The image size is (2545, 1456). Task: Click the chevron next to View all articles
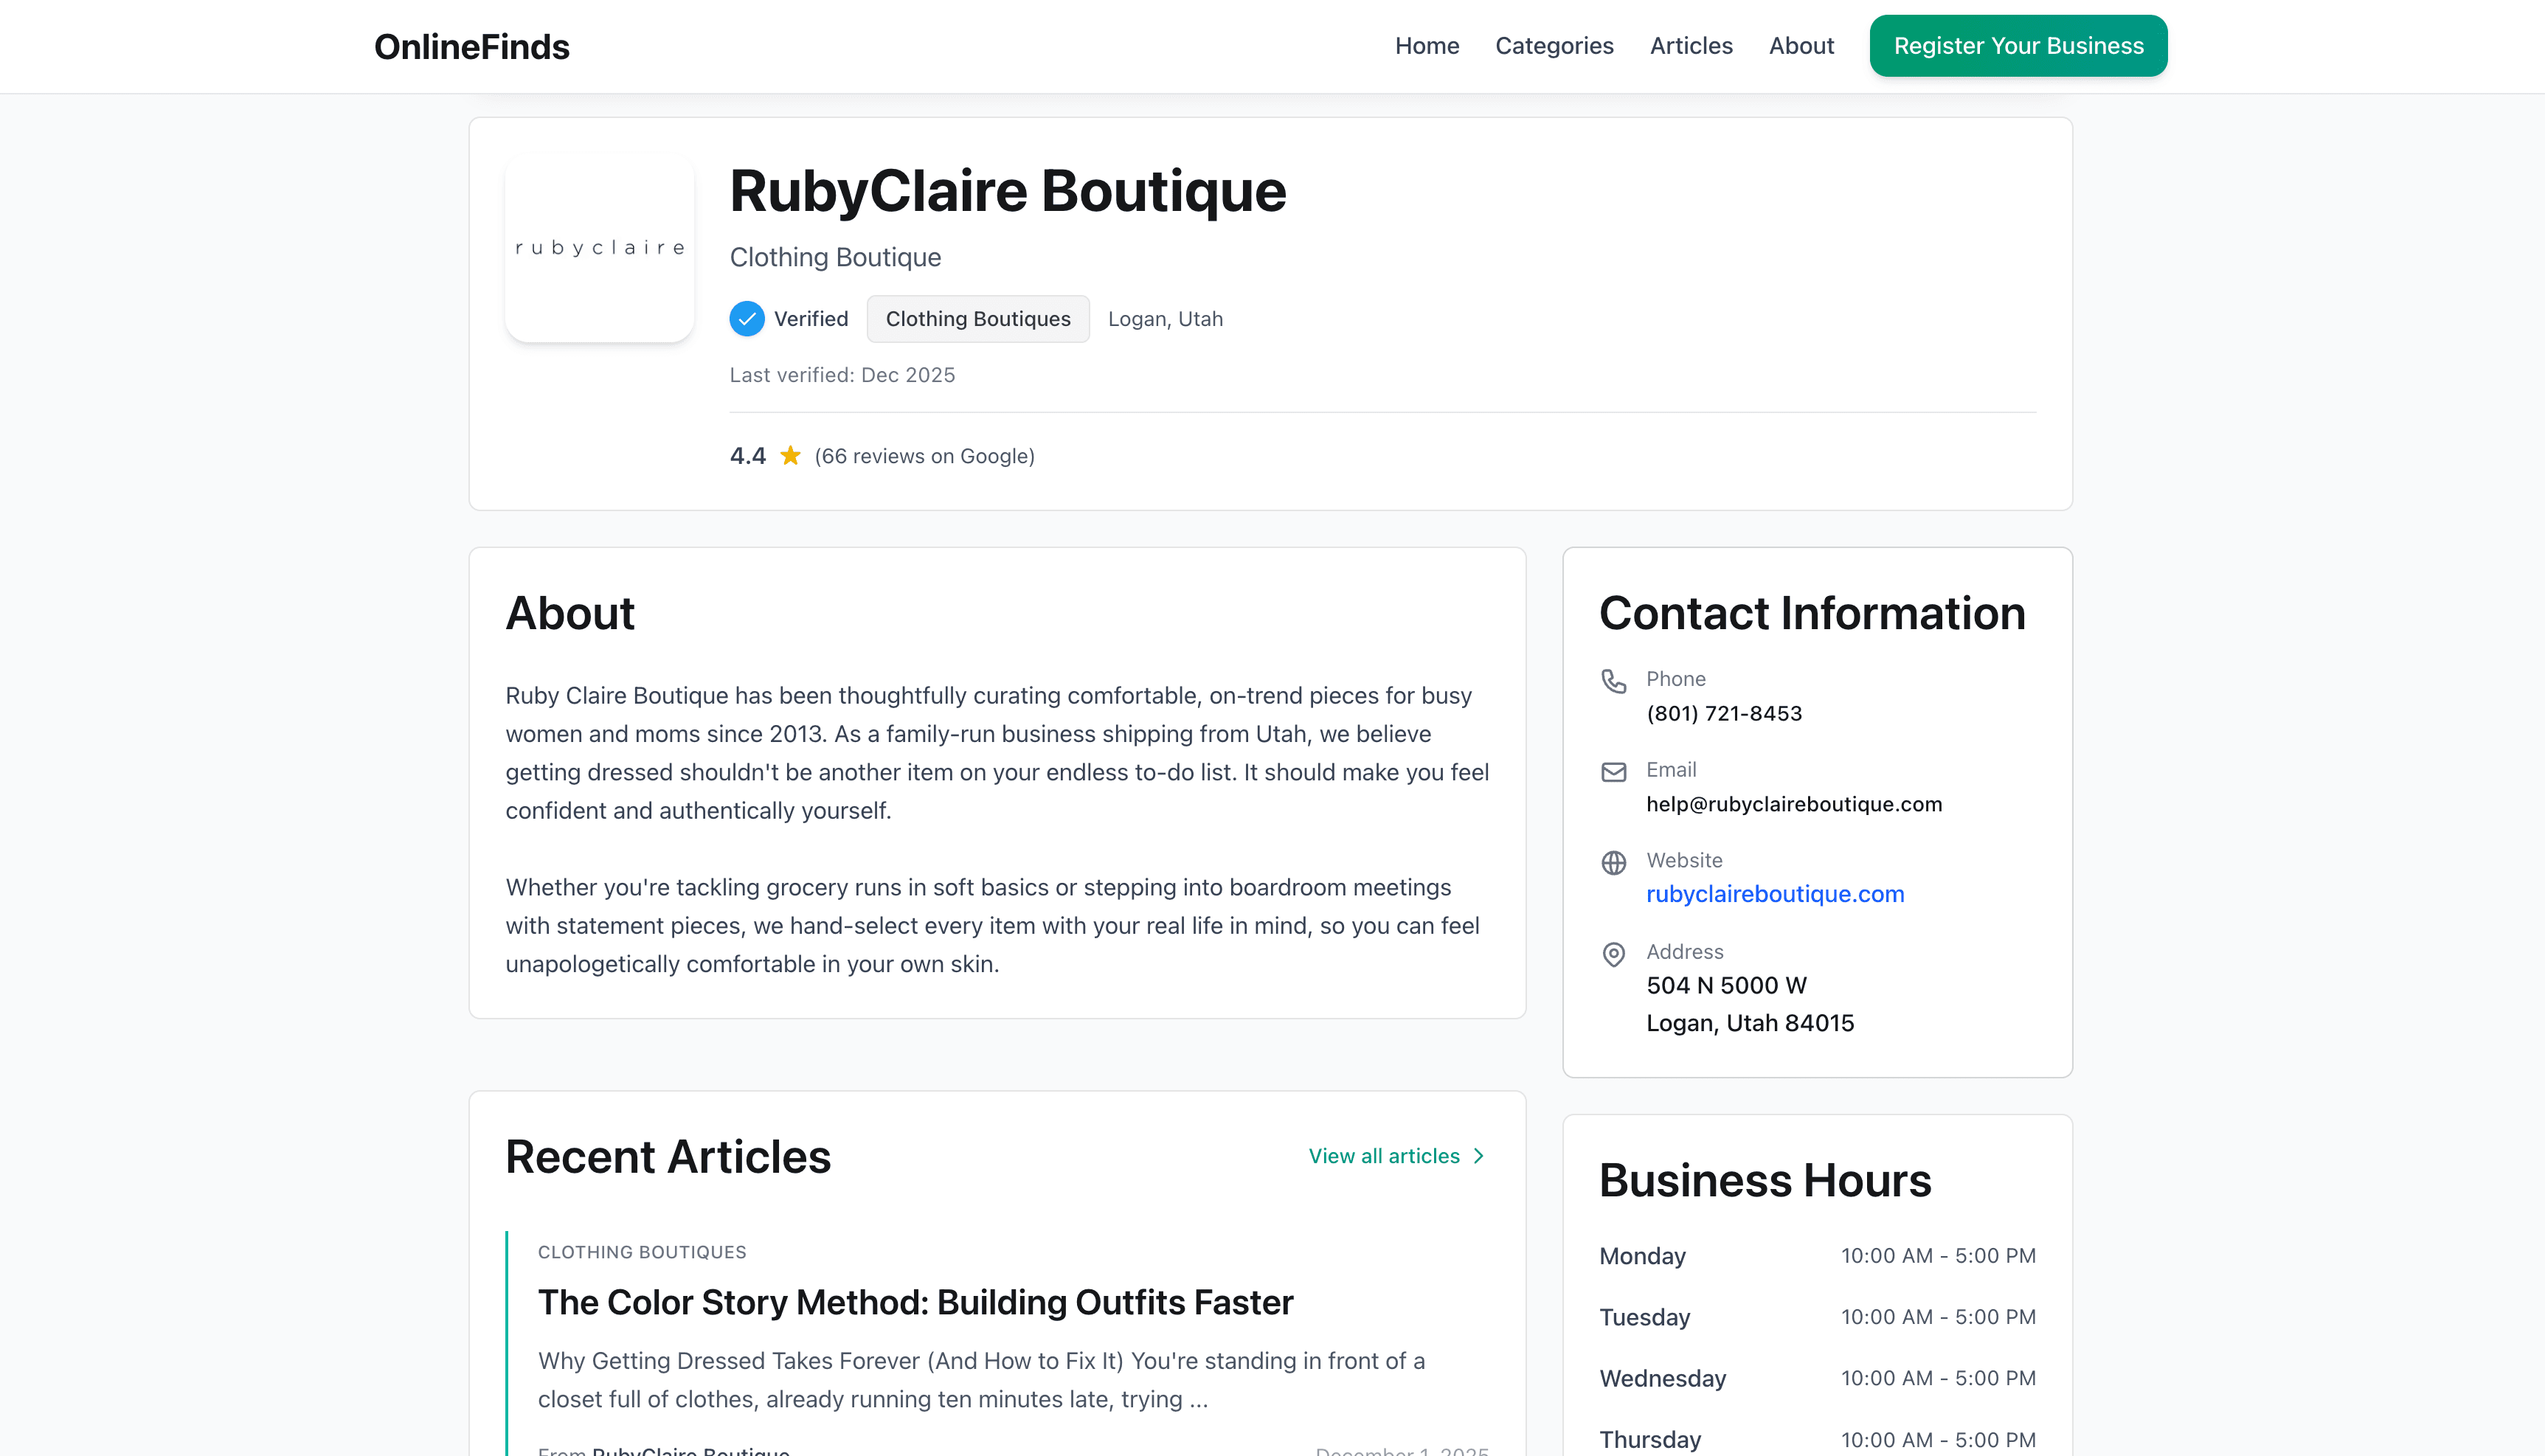pyautogui.click(x=1479, y=1156)
